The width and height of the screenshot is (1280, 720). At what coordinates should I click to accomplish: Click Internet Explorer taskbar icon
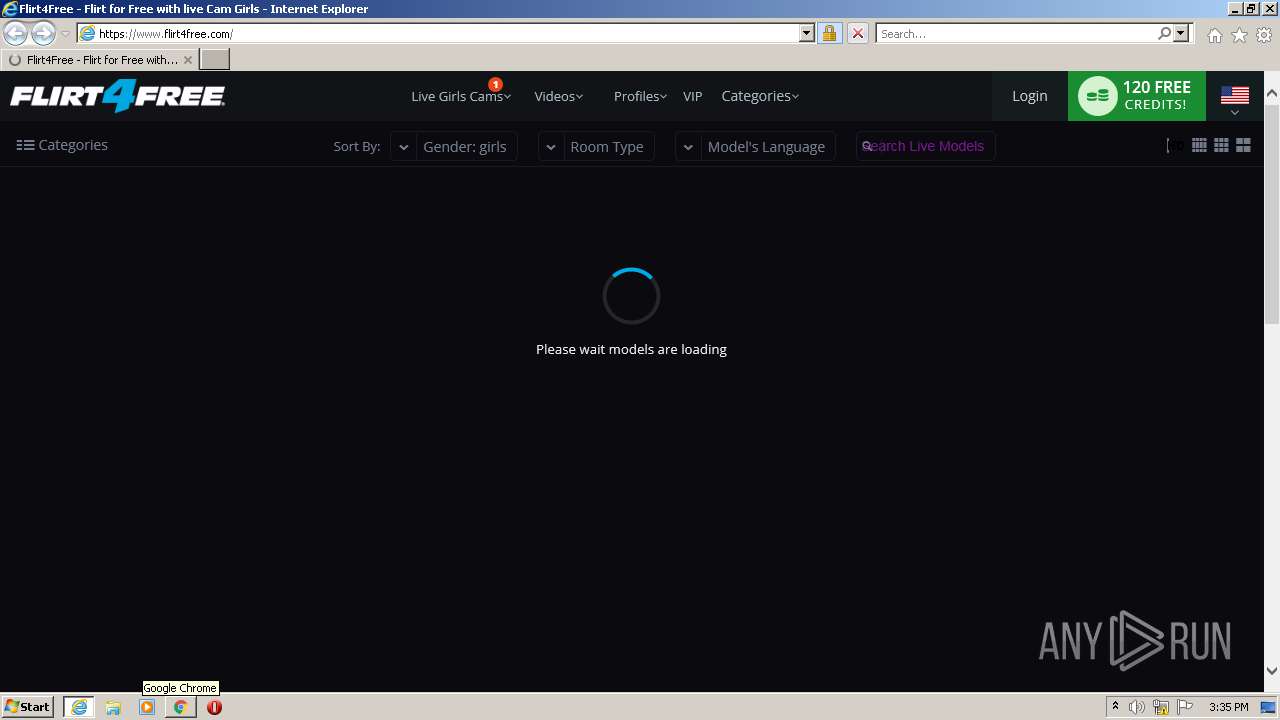click(x=79, y=707)
